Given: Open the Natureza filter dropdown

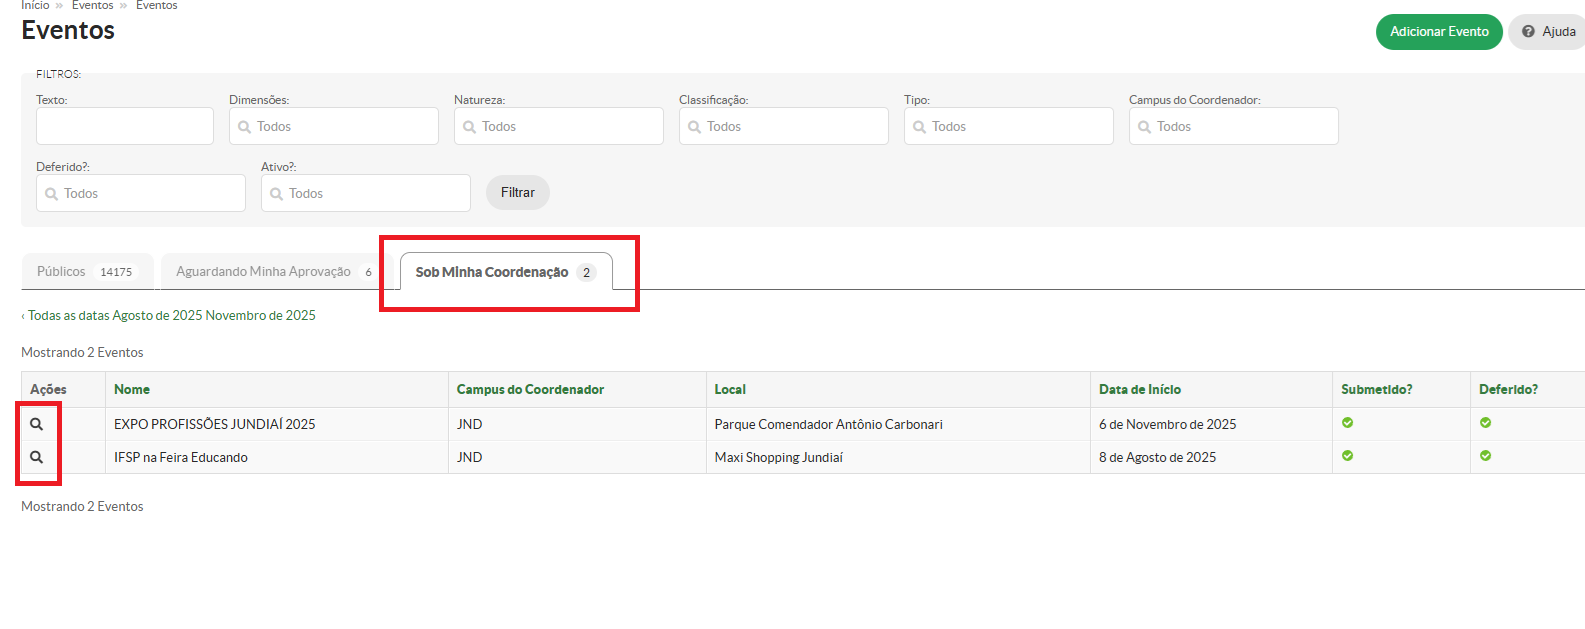Looking at the screenshot, I should pyautogui.click(x=558, y=126).
